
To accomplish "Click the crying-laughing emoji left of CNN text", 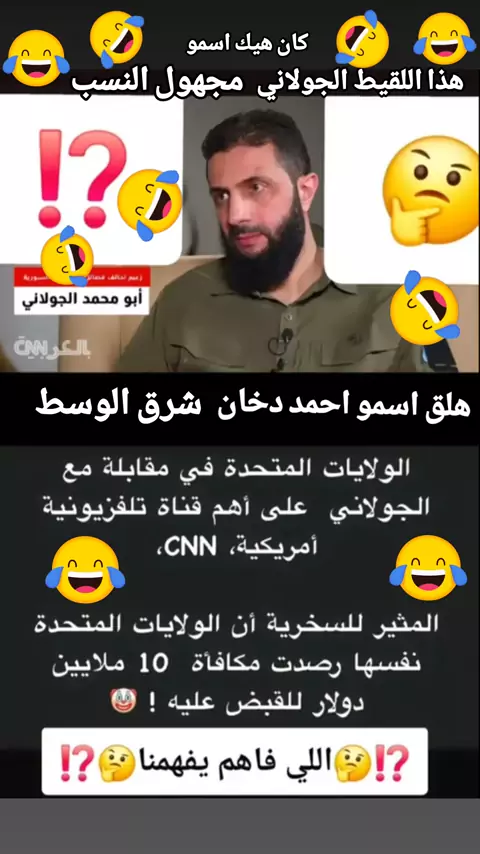I will coord(85,570).
